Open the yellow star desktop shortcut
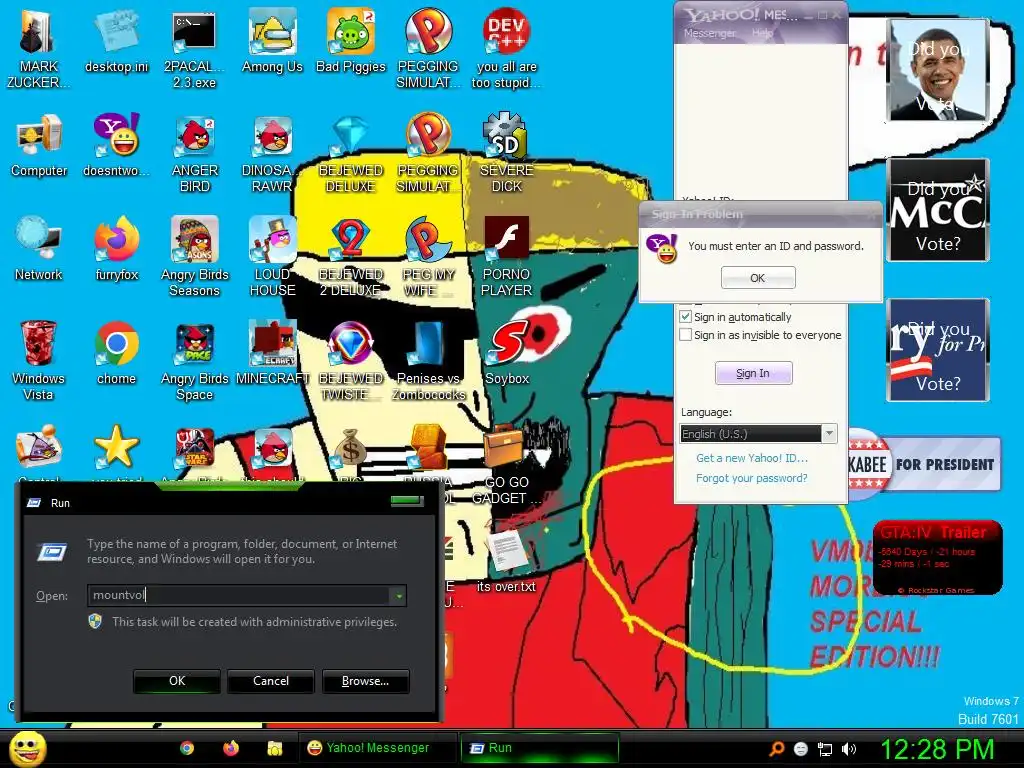 coord(116,448)
